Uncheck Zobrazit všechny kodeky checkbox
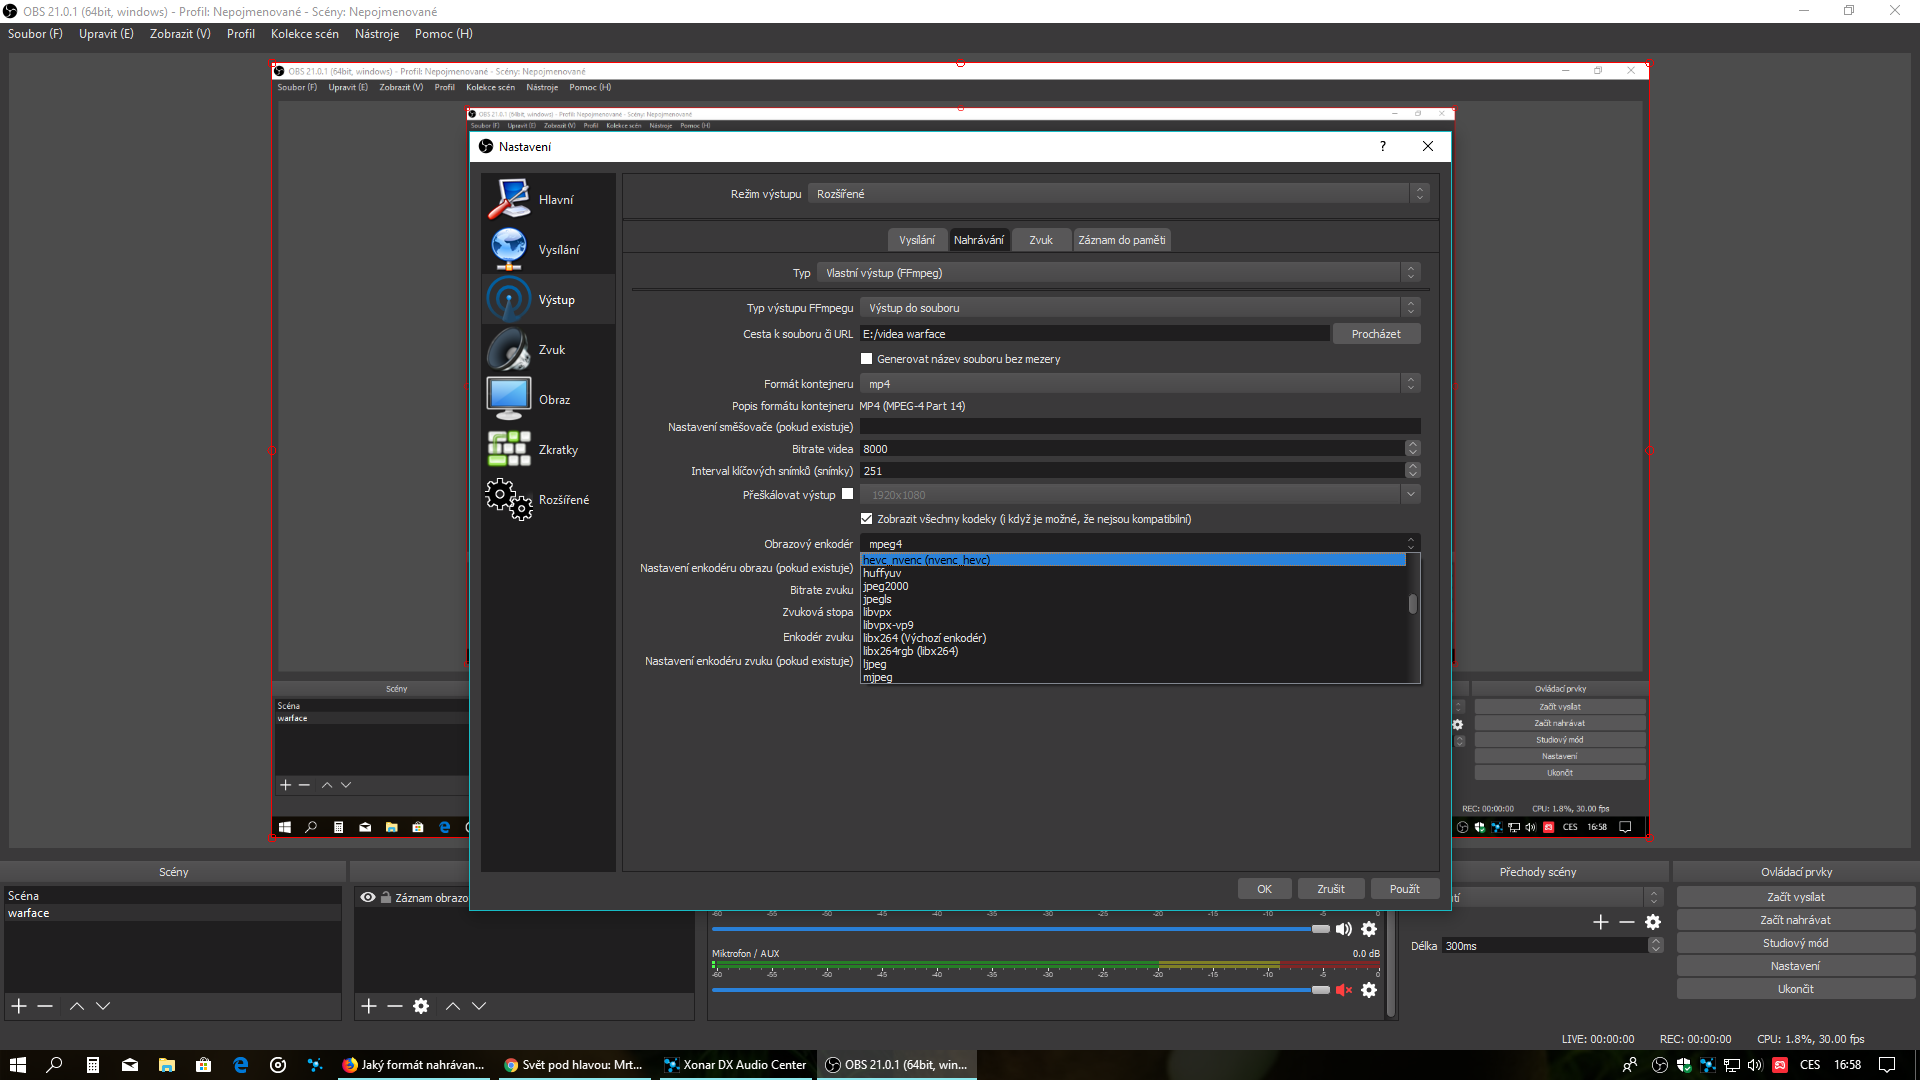 867,519
